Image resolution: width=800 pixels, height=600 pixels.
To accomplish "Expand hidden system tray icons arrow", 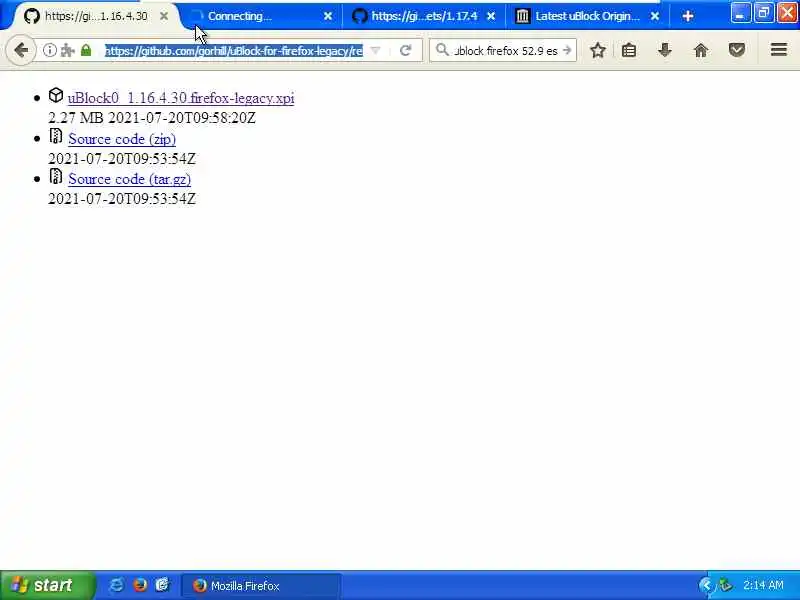I will click(706, 585).
